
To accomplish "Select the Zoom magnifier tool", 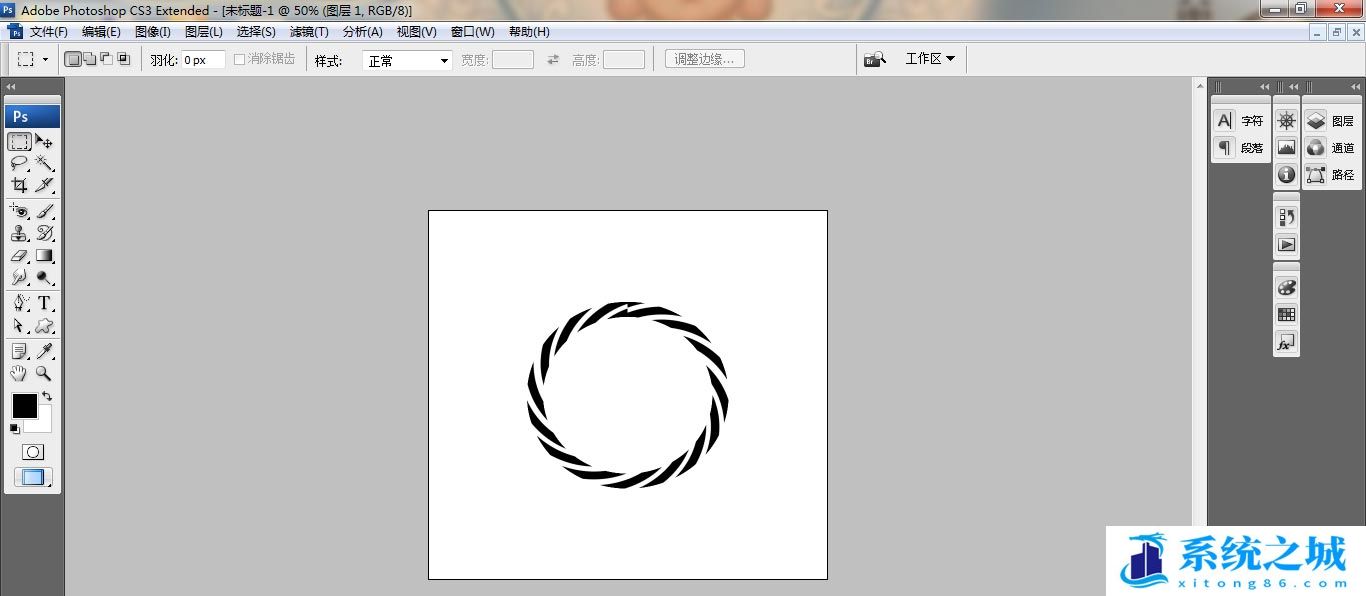I will [44, 373].
